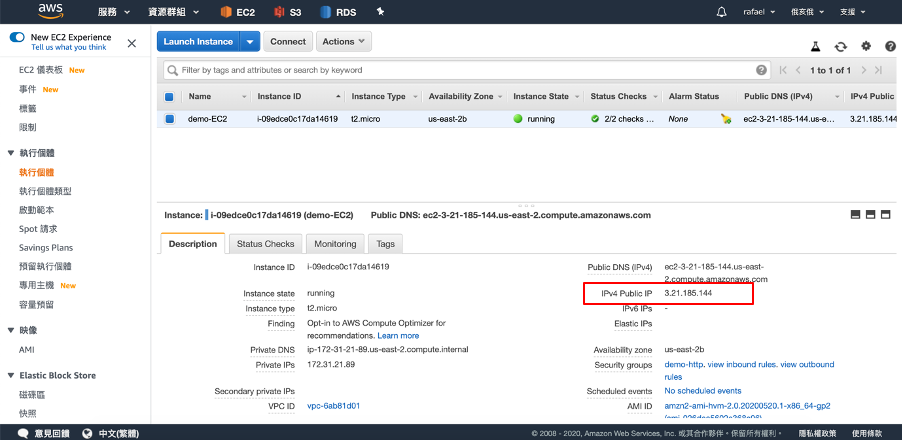Open Spot 請求 in the sidebar

[x=38, y=229]
